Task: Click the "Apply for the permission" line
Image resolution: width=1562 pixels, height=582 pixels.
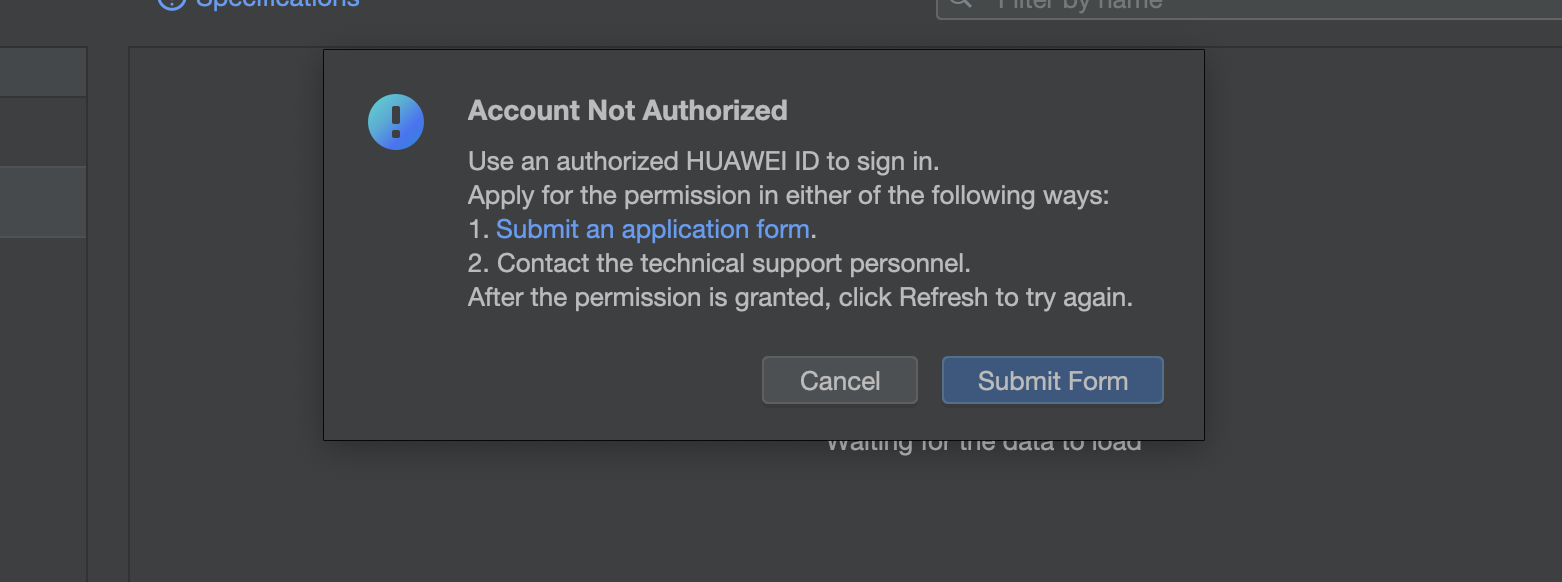Action: click(x=788, y=195)
